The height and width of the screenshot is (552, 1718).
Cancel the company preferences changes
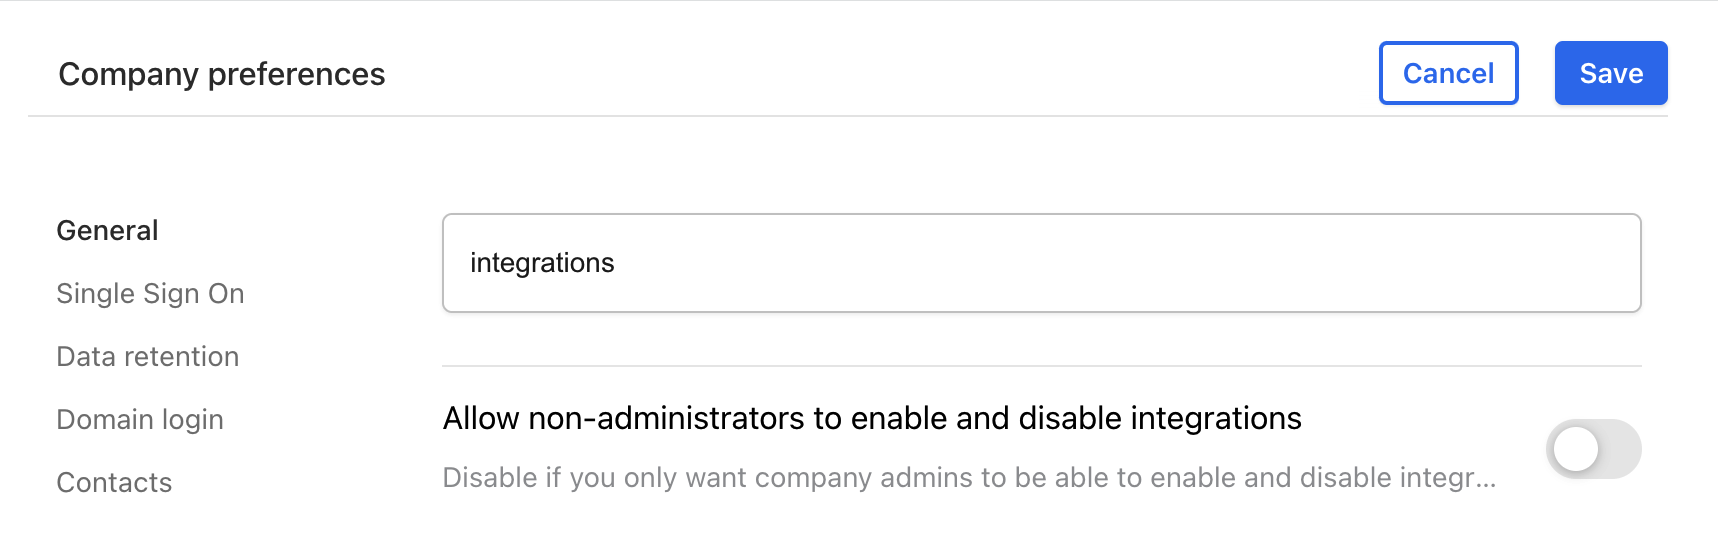pyautogui.click(x=1448, y=73)
